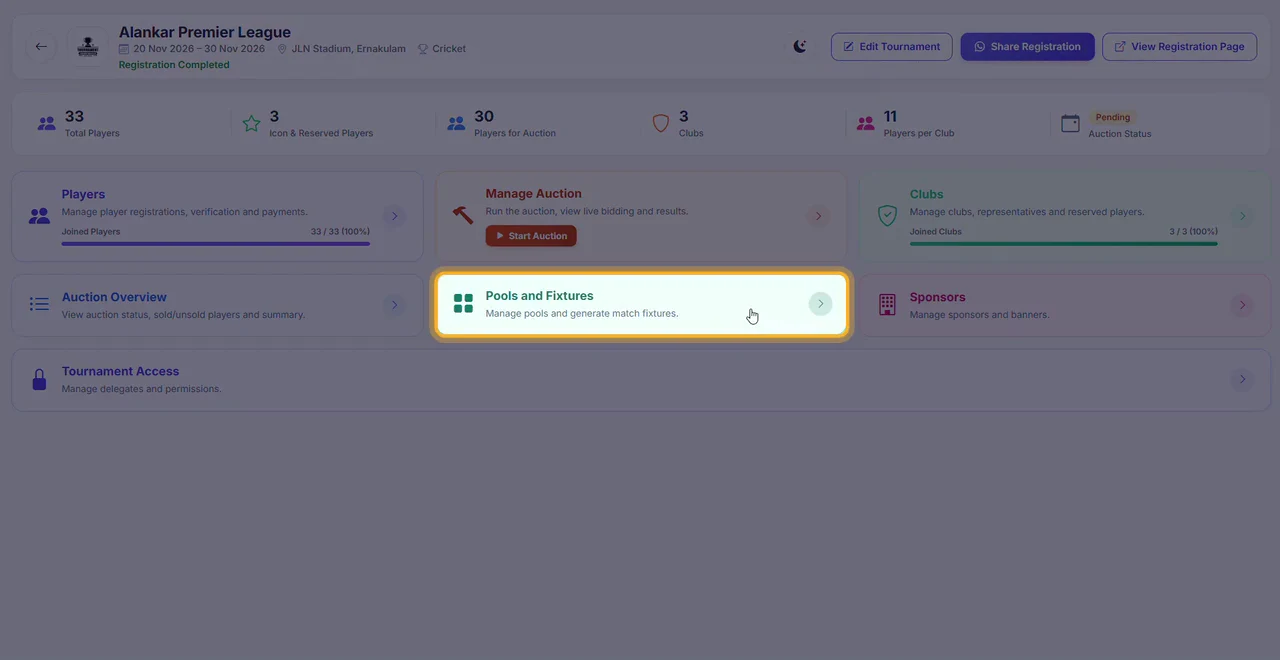Click the Joined Clubs progress bar
The image size is (1280, 660).
pyautogui.click(x=1064, y=244)
